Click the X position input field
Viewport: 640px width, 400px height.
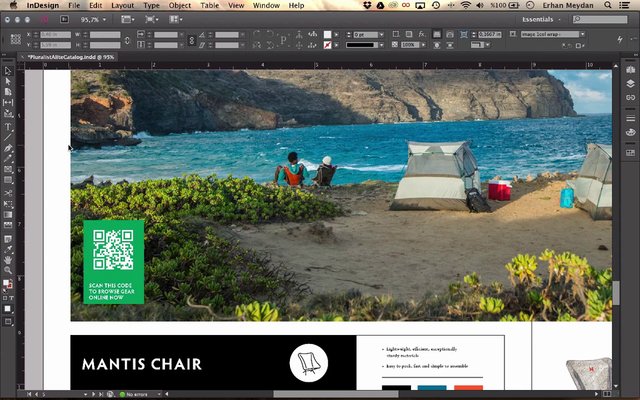tap(56, 35)
